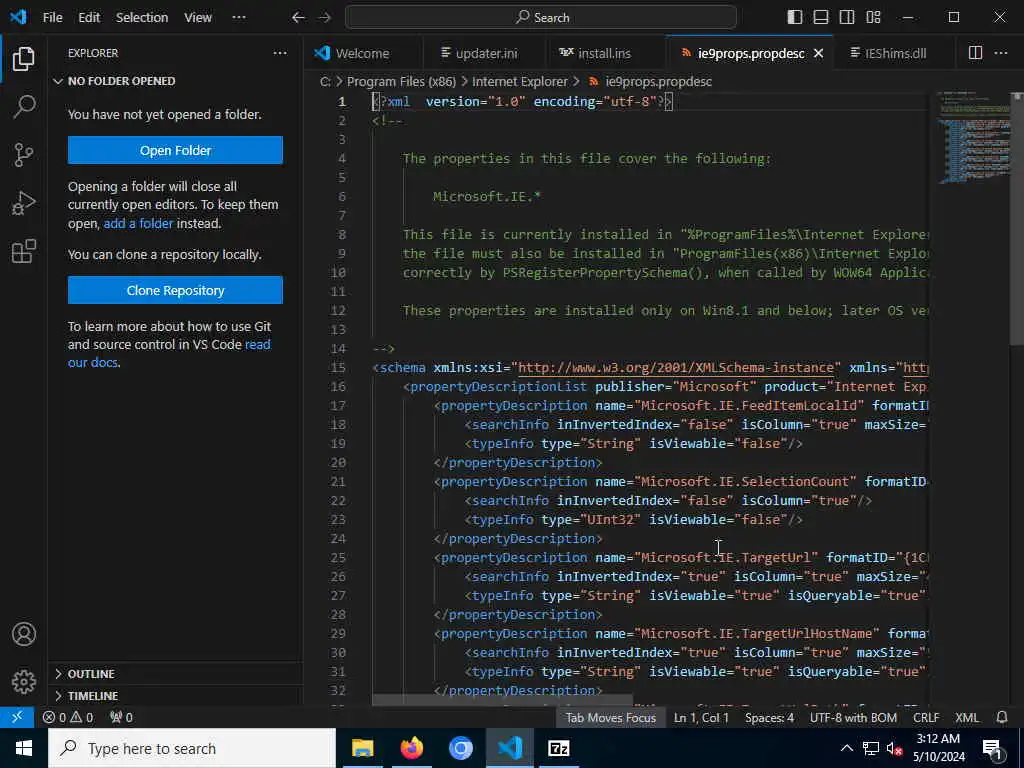Open the Selection menu
Viewport: 1024px width, 768px height.
142,18
